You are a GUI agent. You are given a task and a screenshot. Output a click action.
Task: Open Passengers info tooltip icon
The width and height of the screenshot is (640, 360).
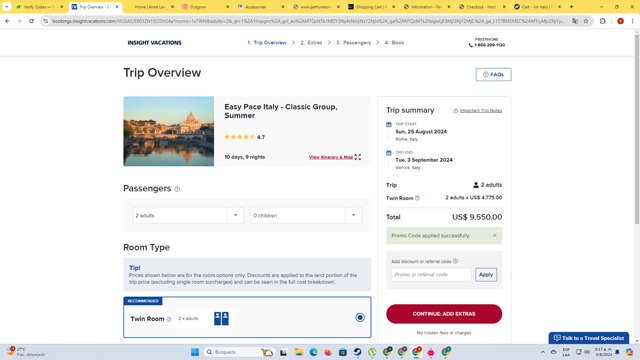(177, 189)
